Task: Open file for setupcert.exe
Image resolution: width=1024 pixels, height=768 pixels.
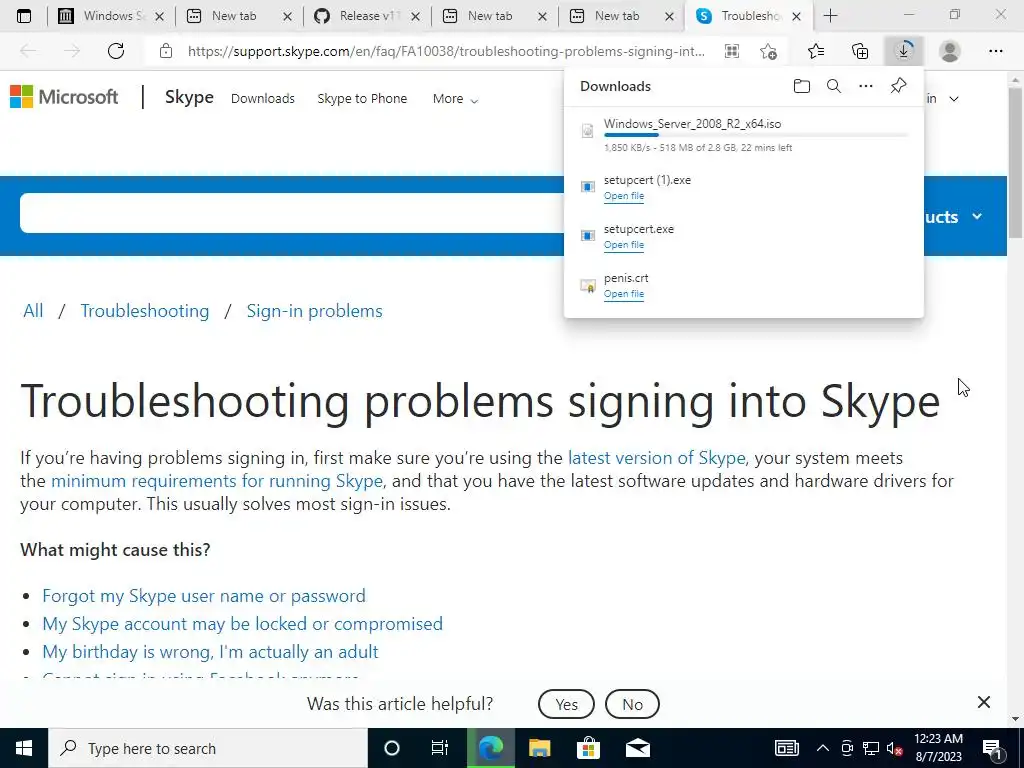Action: (x=624, y=245)
